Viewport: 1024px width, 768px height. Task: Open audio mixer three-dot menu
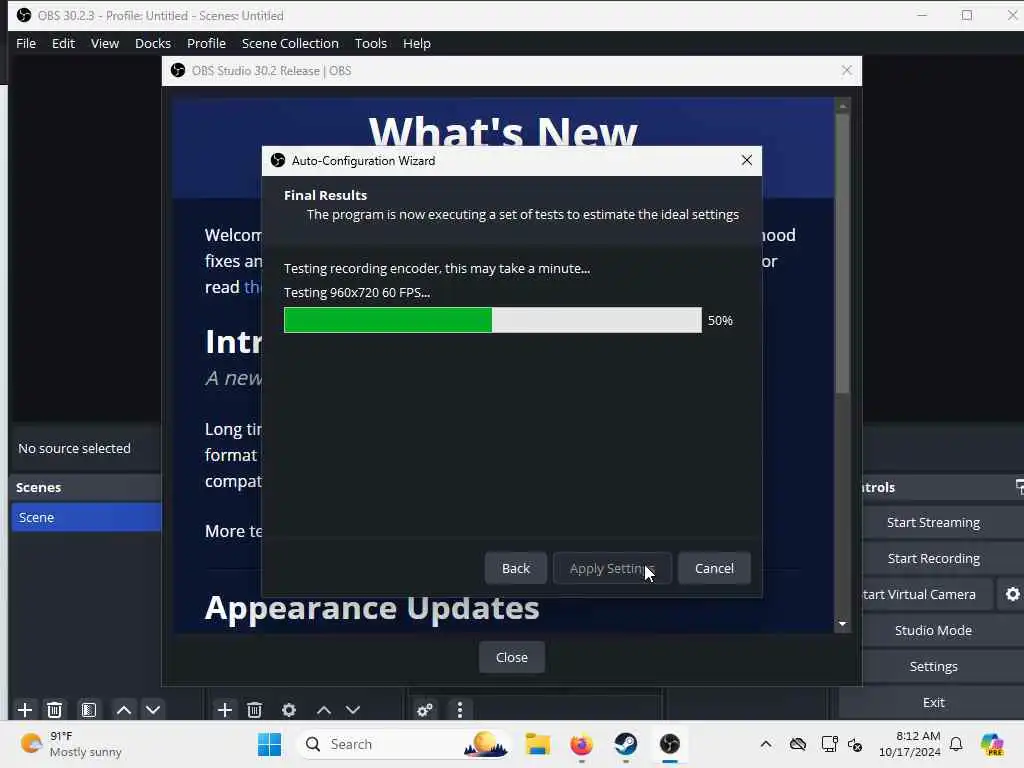coord(460,709)
